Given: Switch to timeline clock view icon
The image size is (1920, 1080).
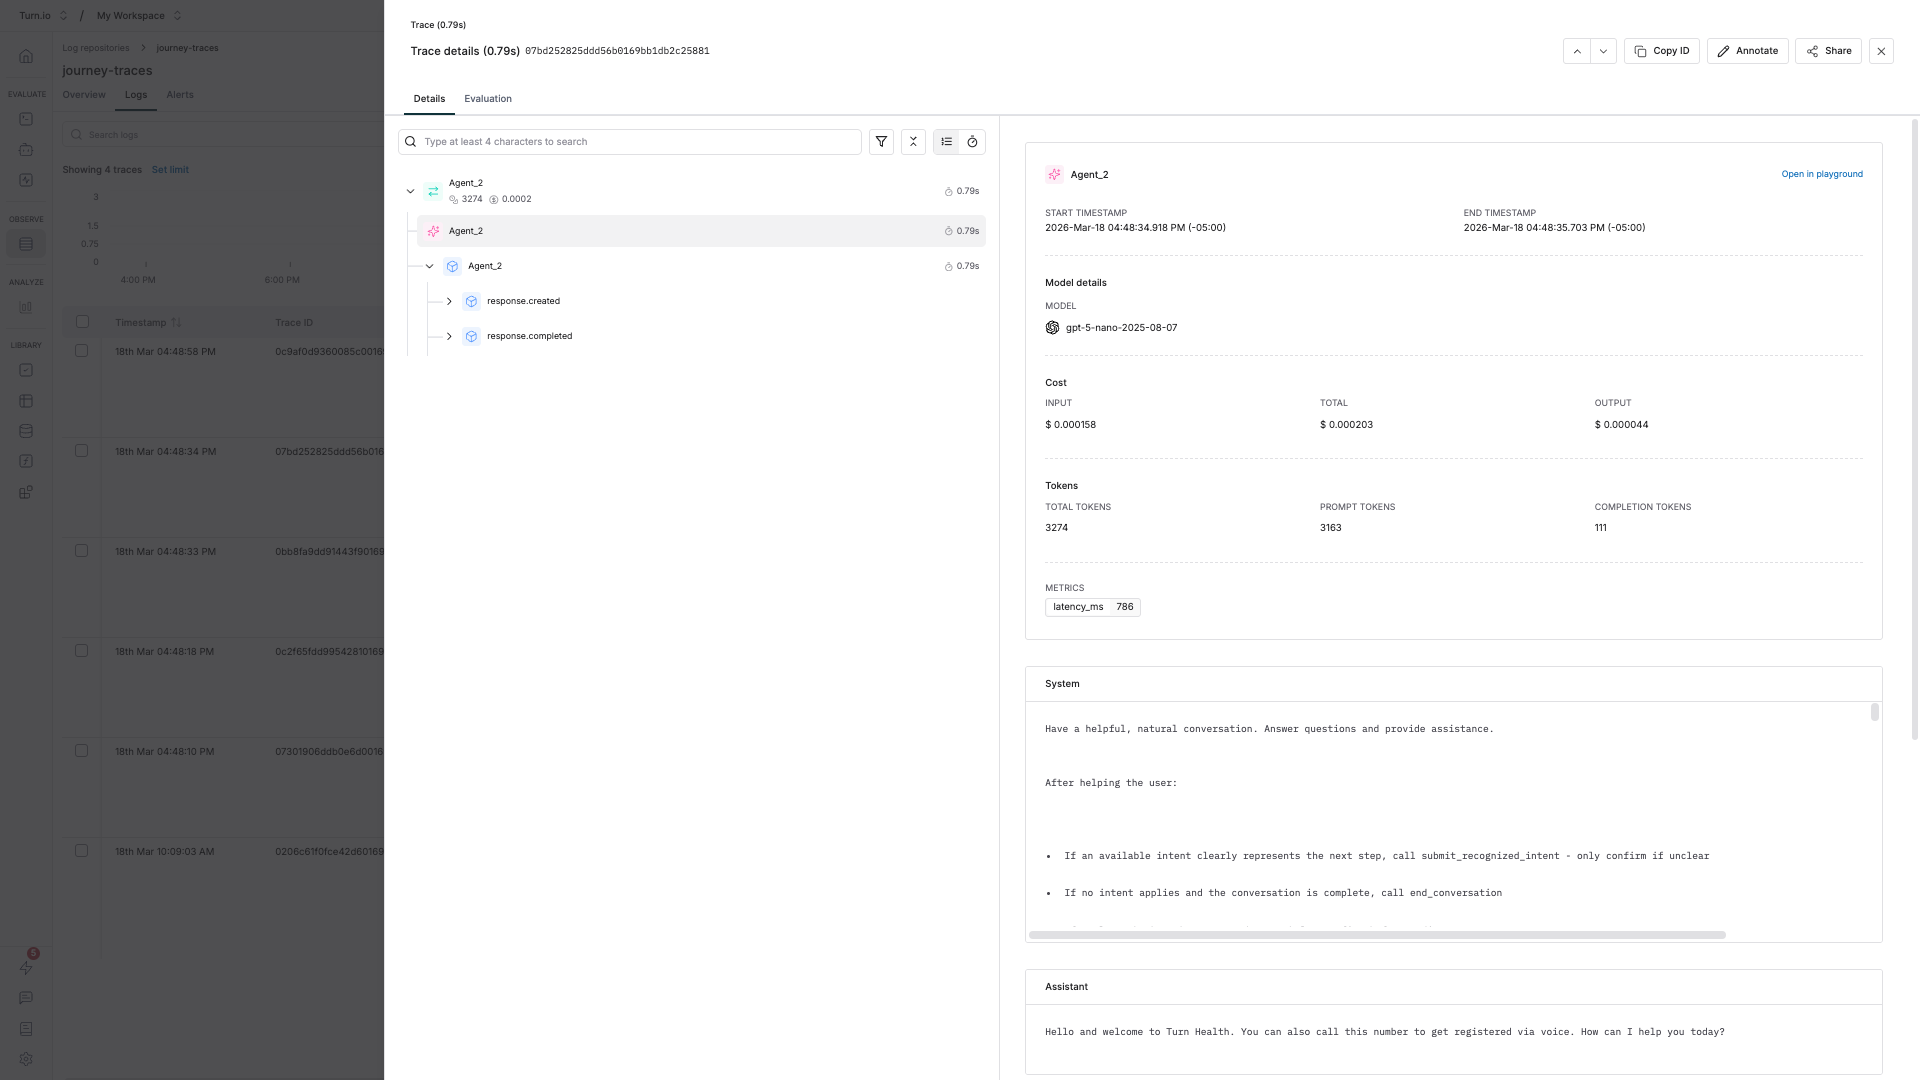Looking at the screenshot, I should [972, 142].
